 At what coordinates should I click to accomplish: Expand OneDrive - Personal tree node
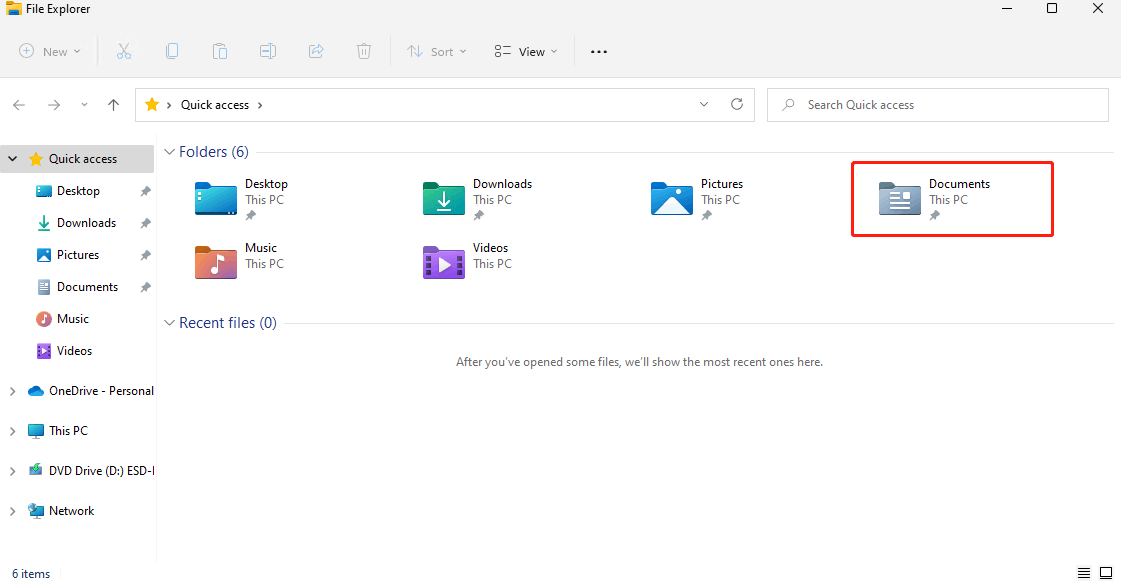coord(13,391)
